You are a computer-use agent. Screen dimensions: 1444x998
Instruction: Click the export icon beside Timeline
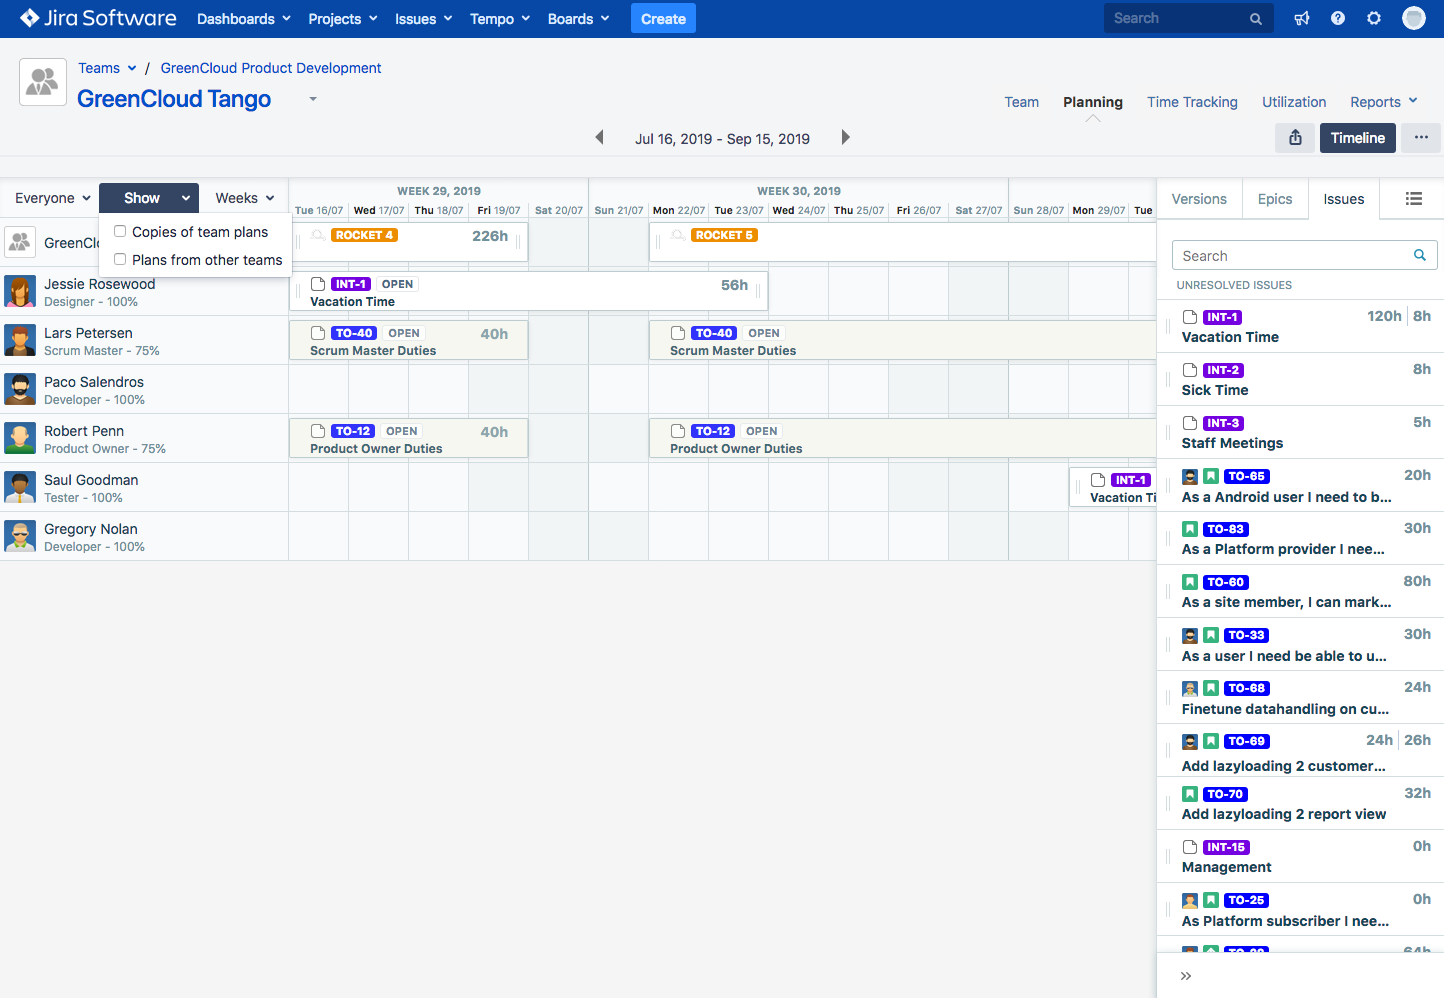click(x=1295, y=138)
